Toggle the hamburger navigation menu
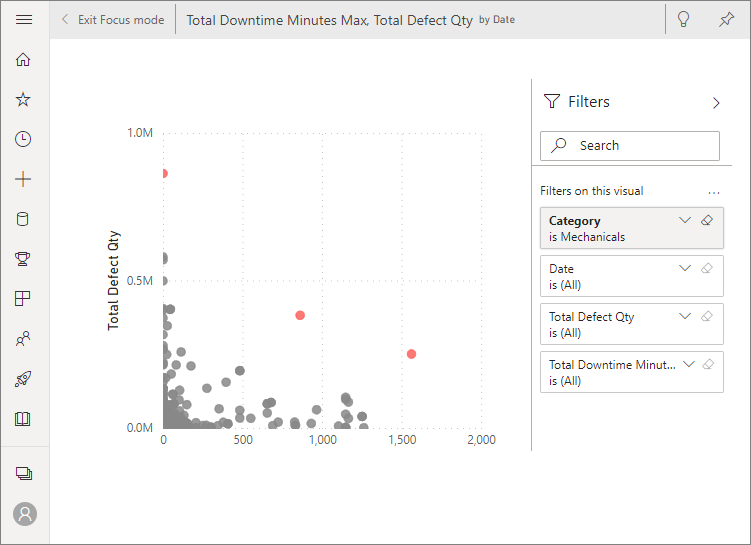Viewport: 751px width, 545px height. 24,20
